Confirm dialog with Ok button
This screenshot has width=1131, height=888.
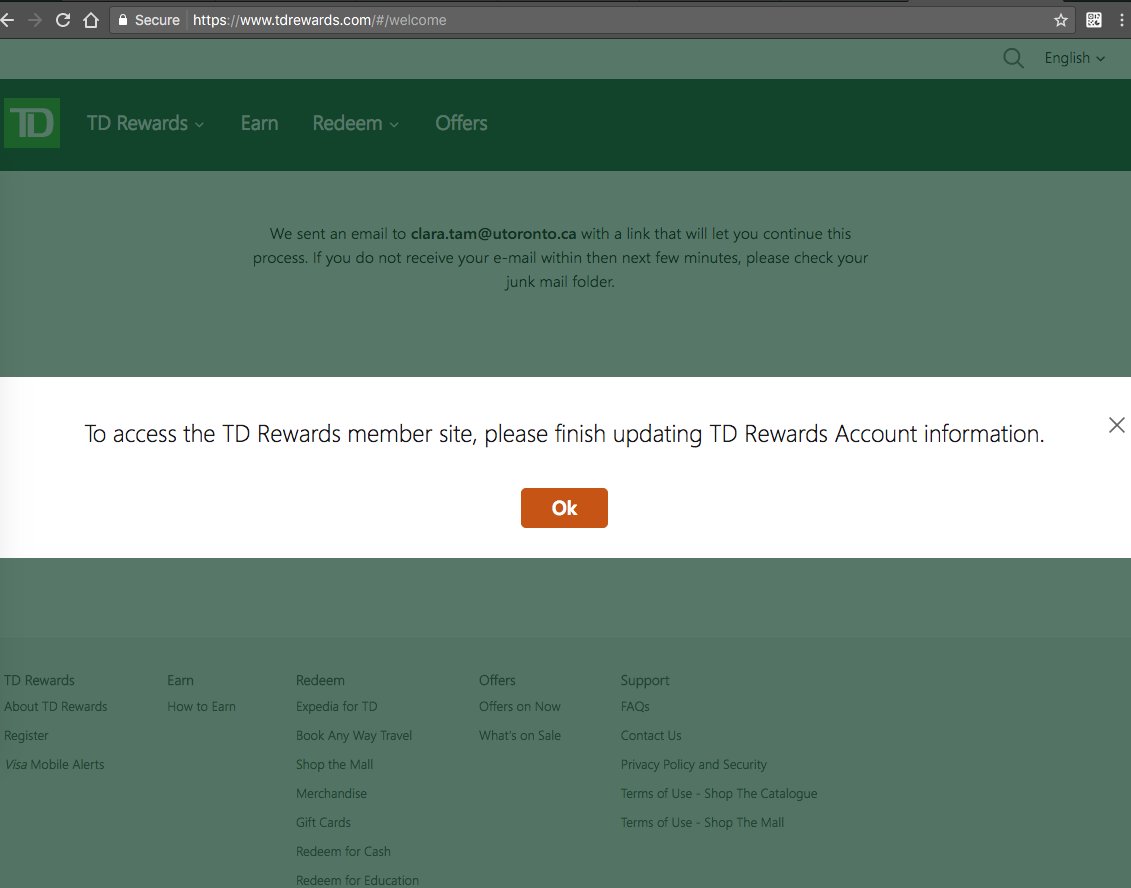(x=564, y=508)
